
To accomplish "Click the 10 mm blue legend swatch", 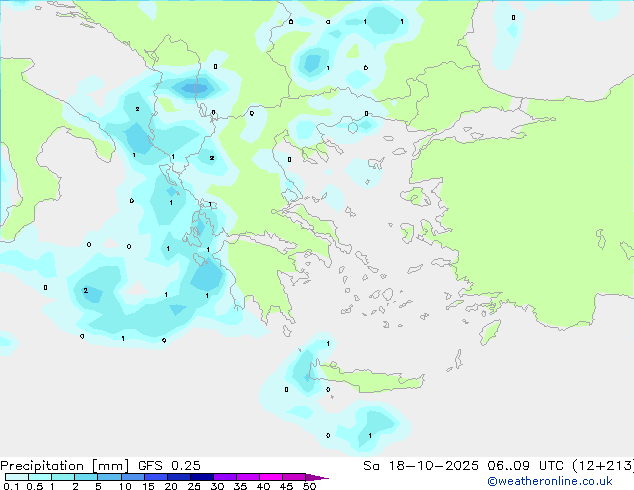I will coord(132,477).
